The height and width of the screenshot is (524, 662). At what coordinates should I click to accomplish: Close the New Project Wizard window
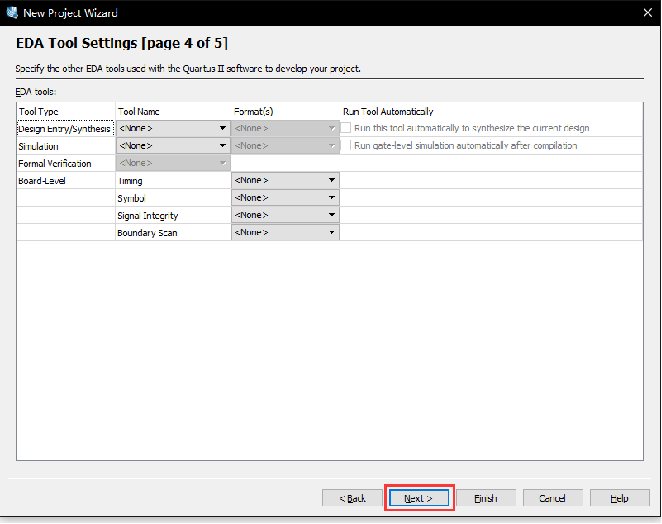pyautogui.click(x=648, y=13)
